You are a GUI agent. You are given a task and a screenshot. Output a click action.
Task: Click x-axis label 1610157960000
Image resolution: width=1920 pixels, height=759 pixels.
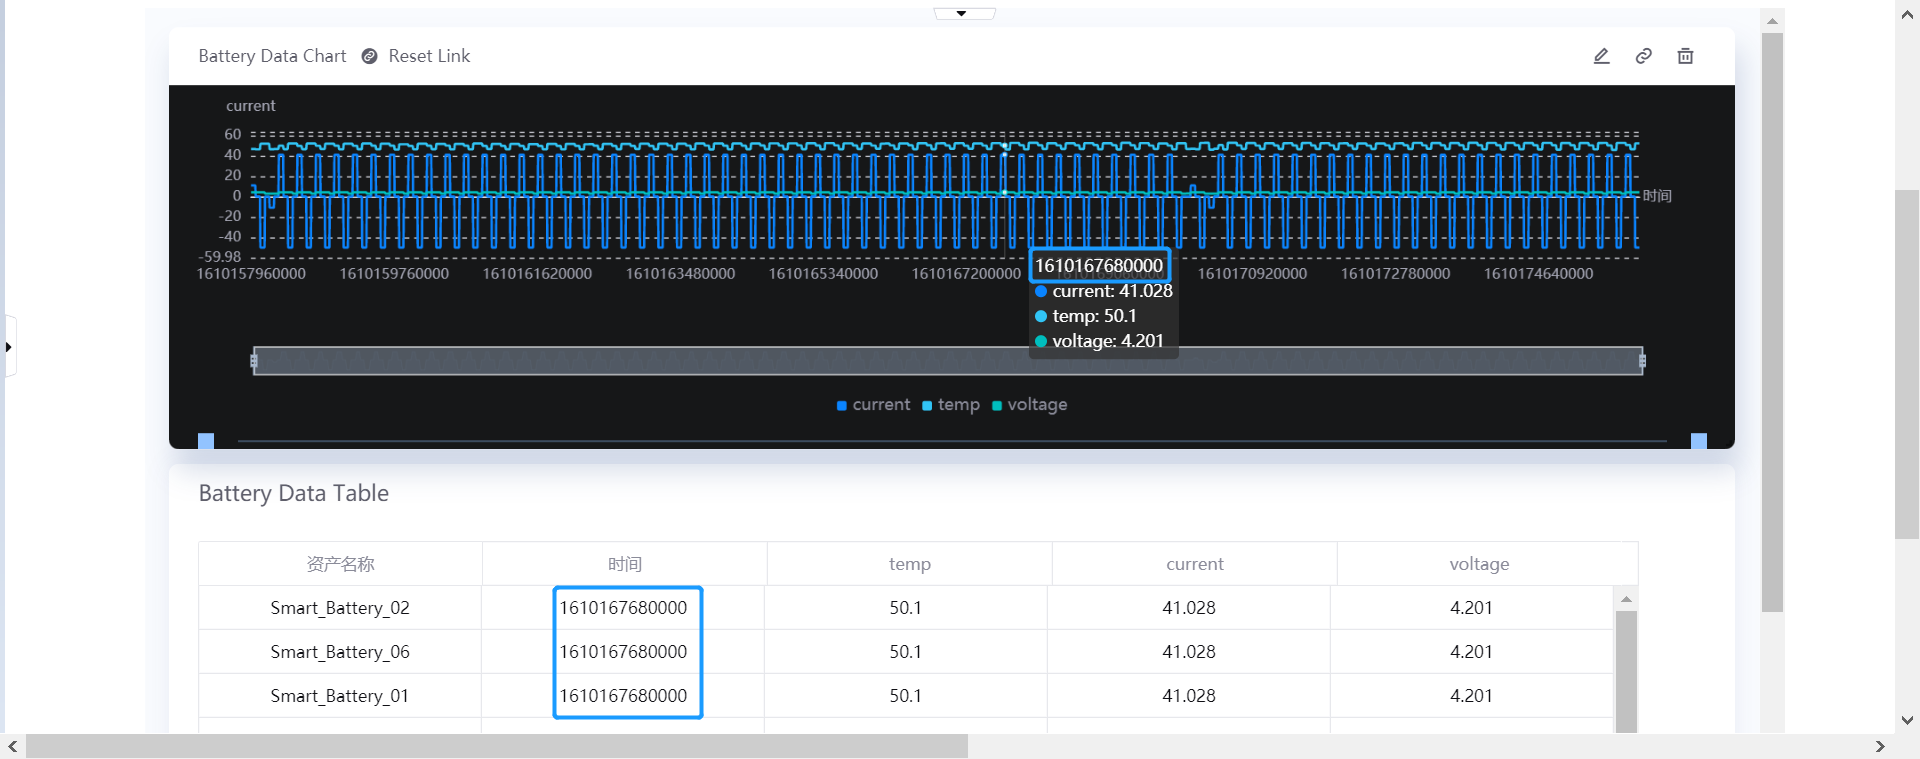pos(251,274)
